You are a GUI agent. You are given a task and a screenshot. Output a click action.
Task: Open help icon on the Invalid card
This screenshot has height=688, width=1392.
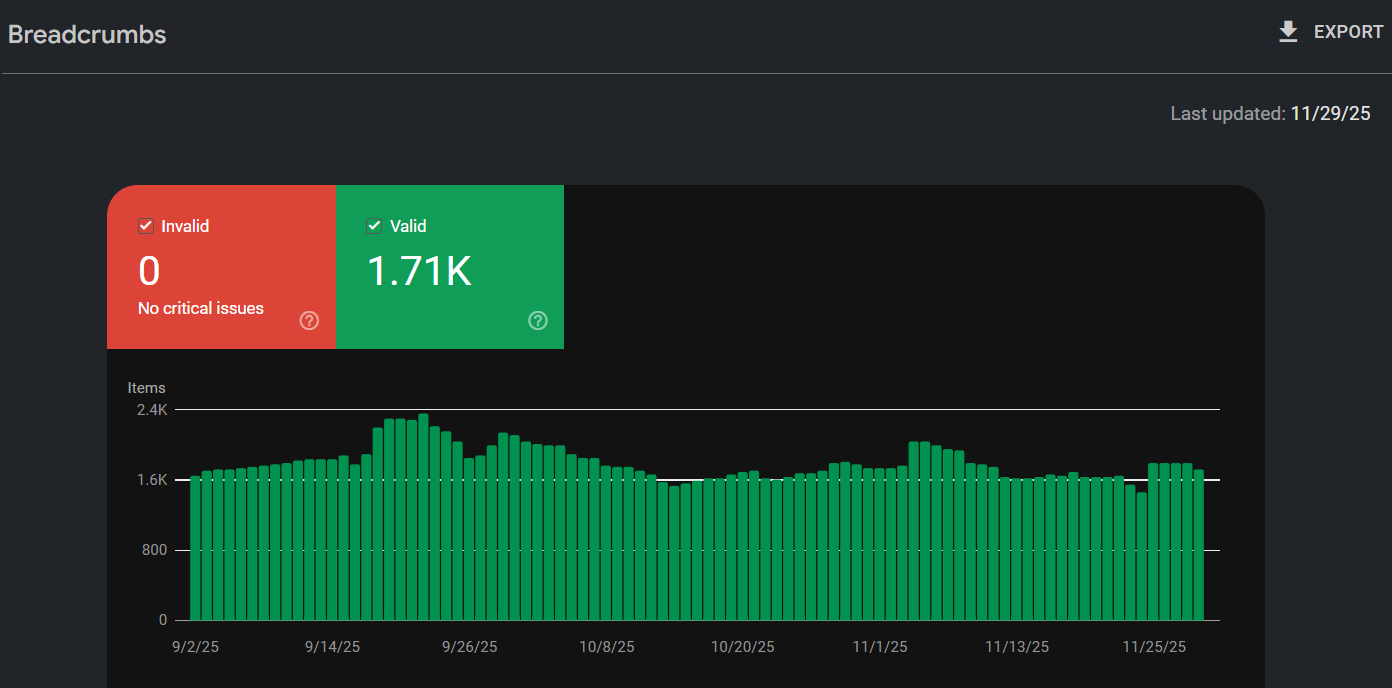coord(309,320)
